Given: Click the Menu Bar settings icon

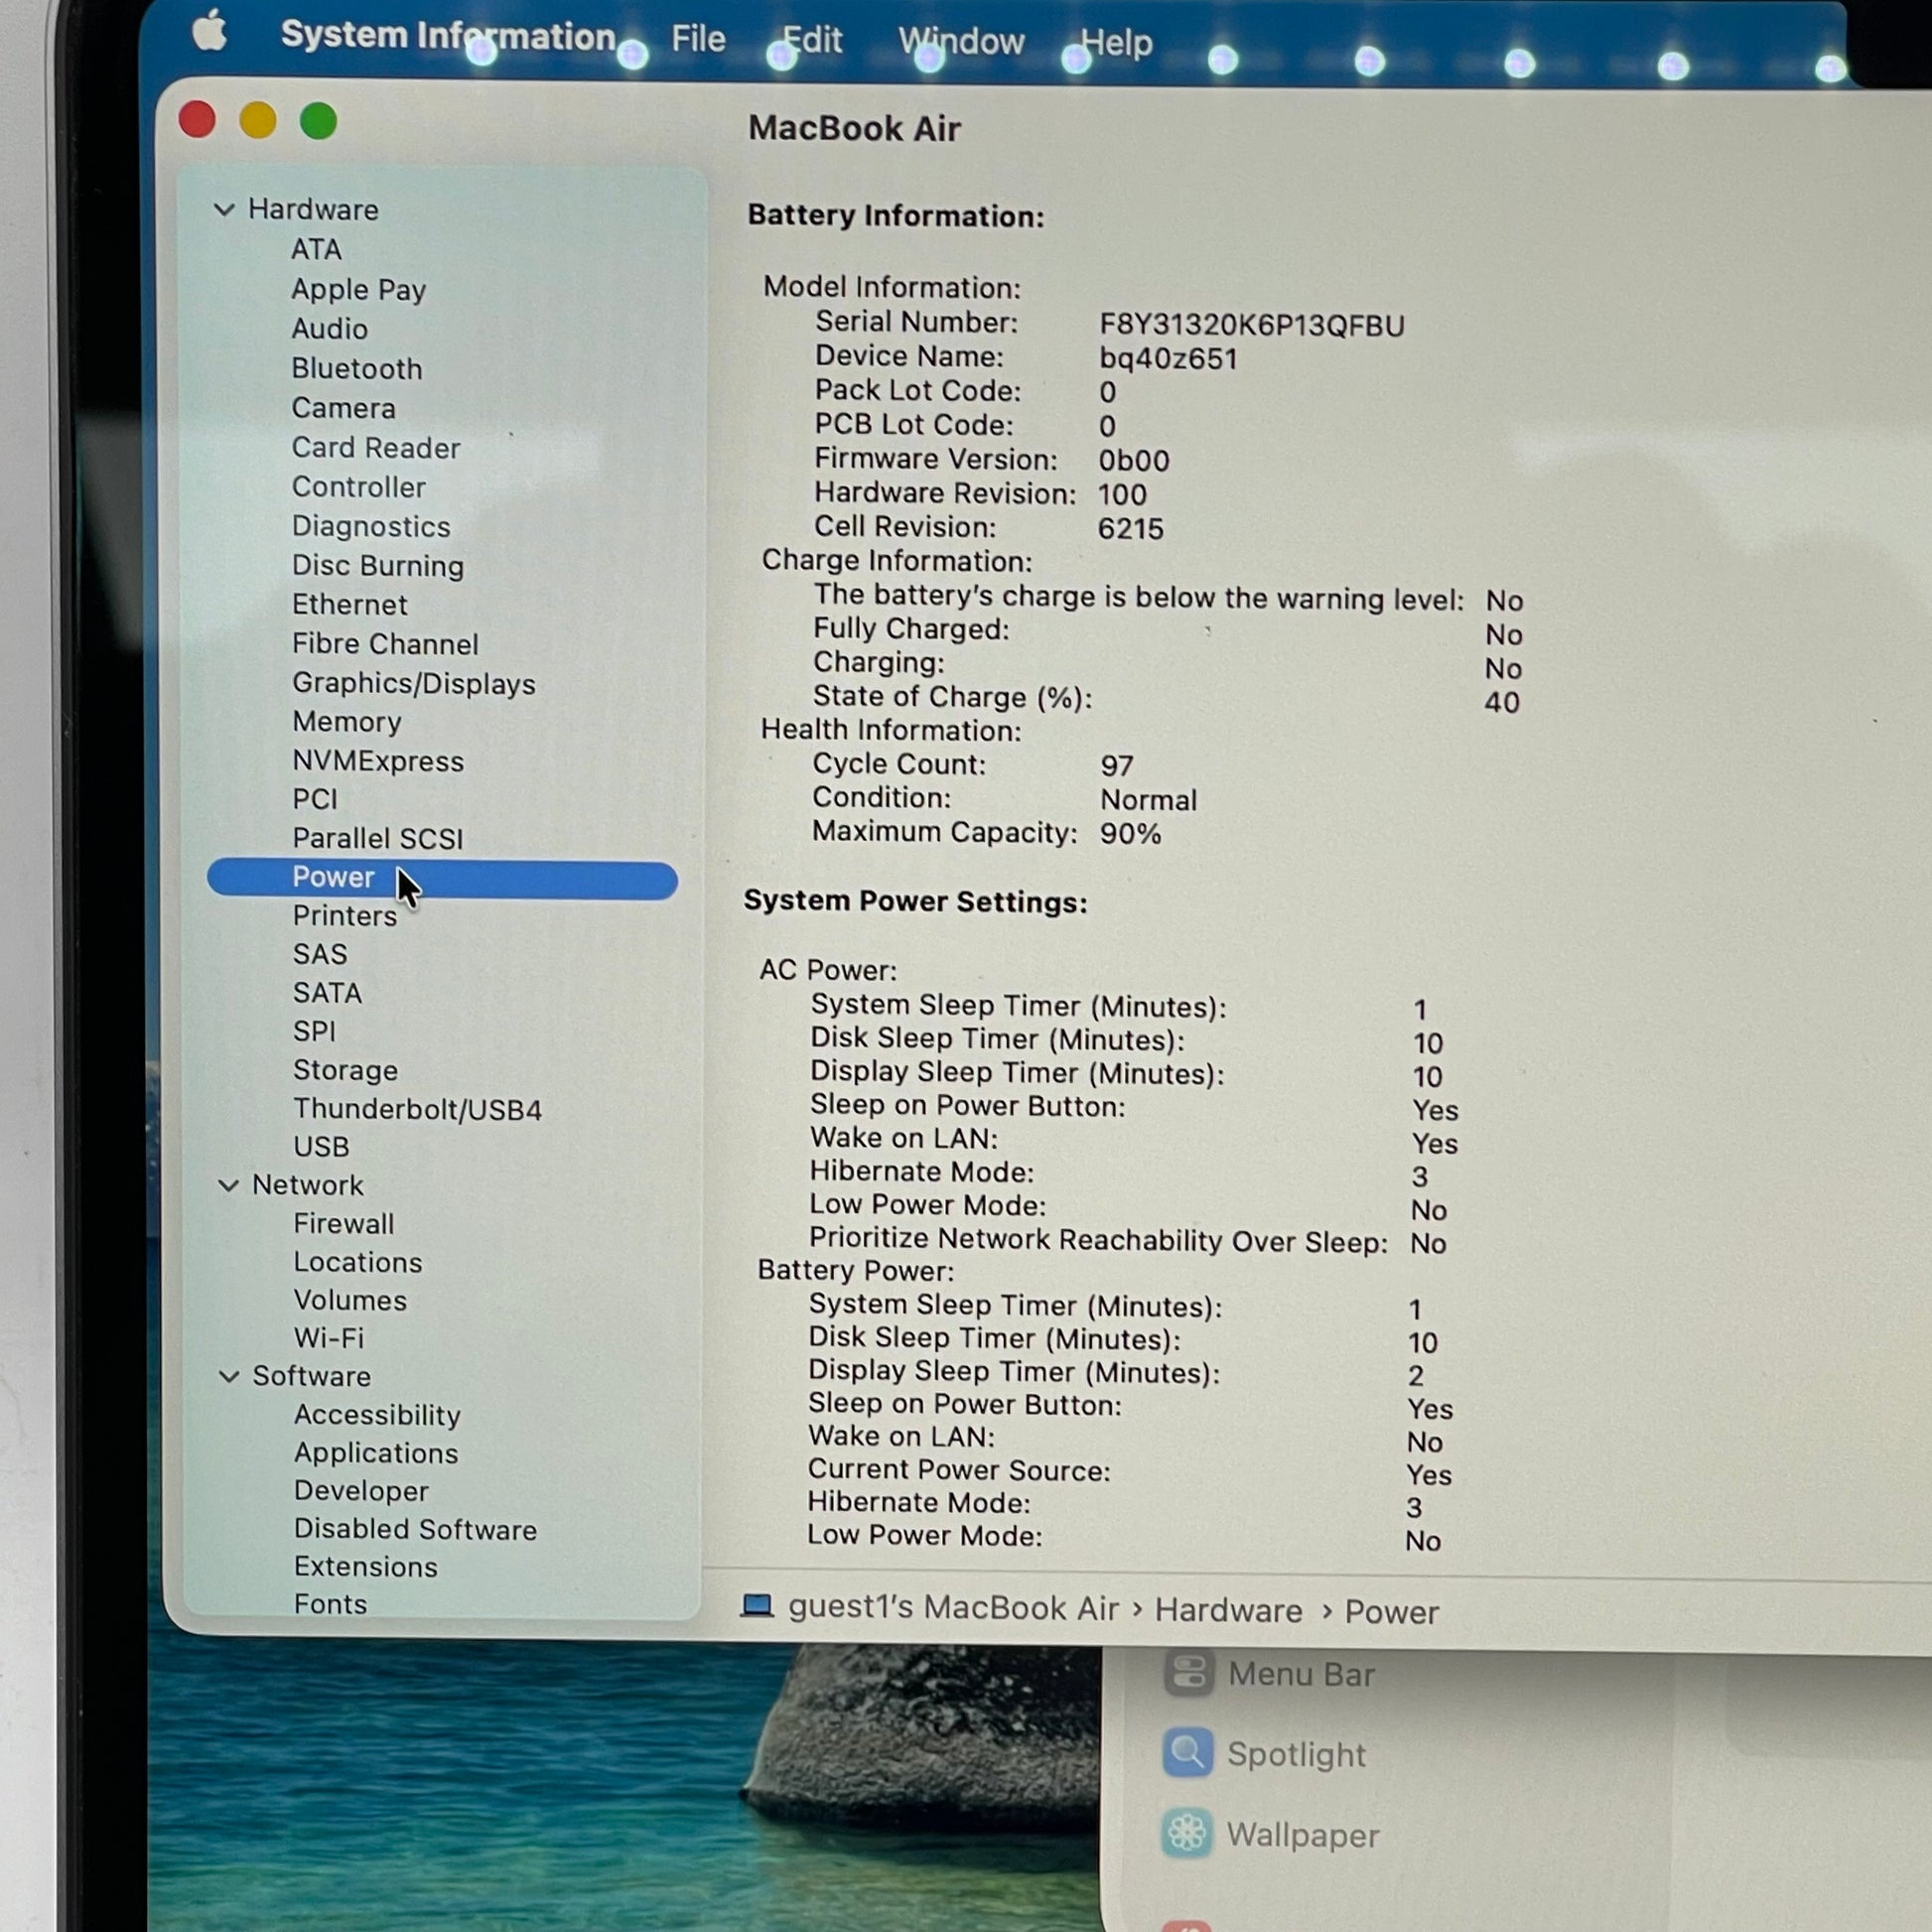Looking at the screenshot, I should [1188, 1673].
